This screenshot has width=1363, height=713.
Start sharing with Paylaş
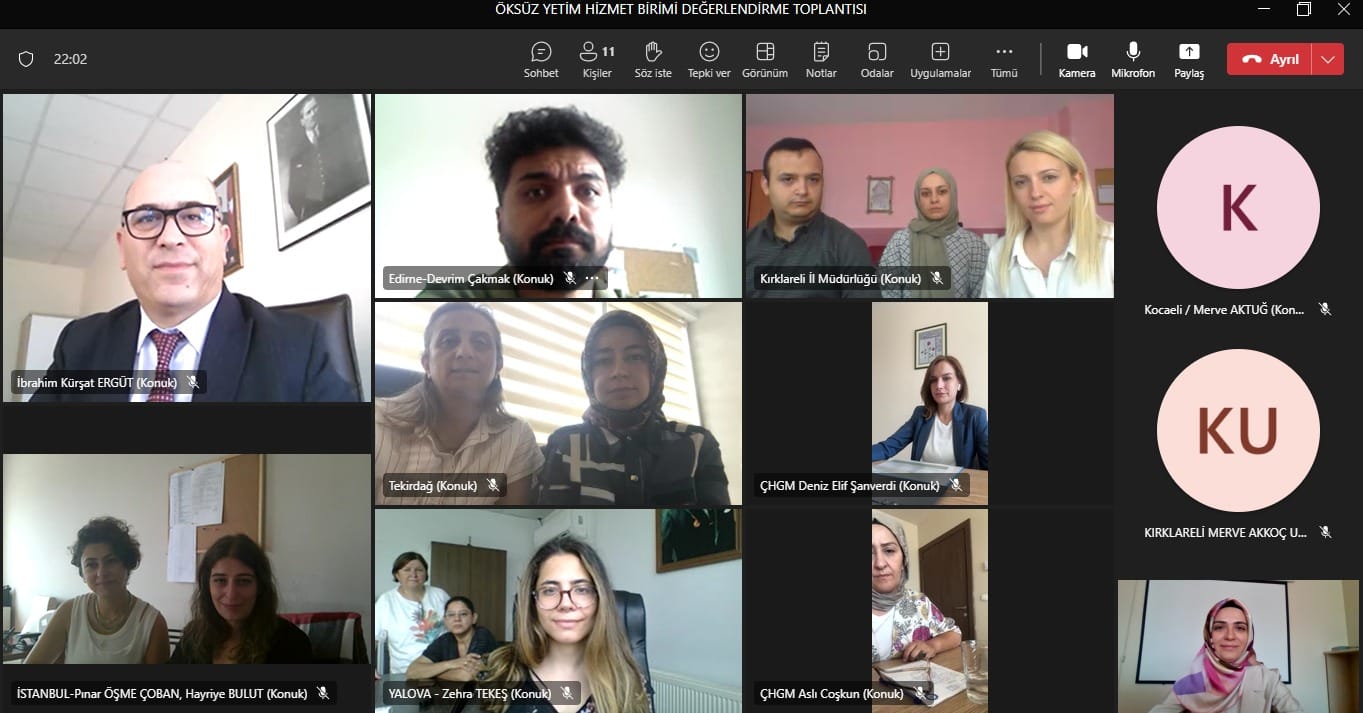pyautogui.click(x=1189, y=60)
